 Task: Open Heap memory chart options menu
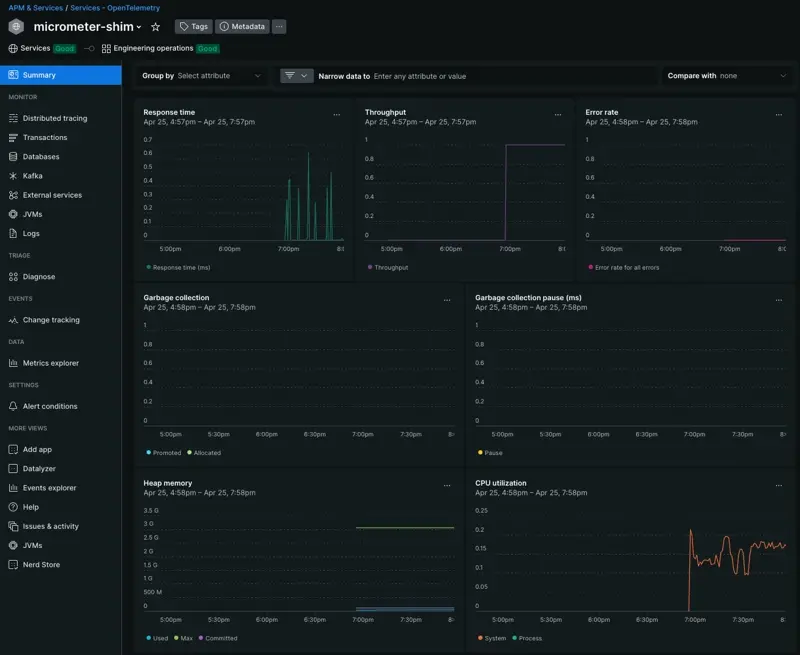click(x=447, y=486)
